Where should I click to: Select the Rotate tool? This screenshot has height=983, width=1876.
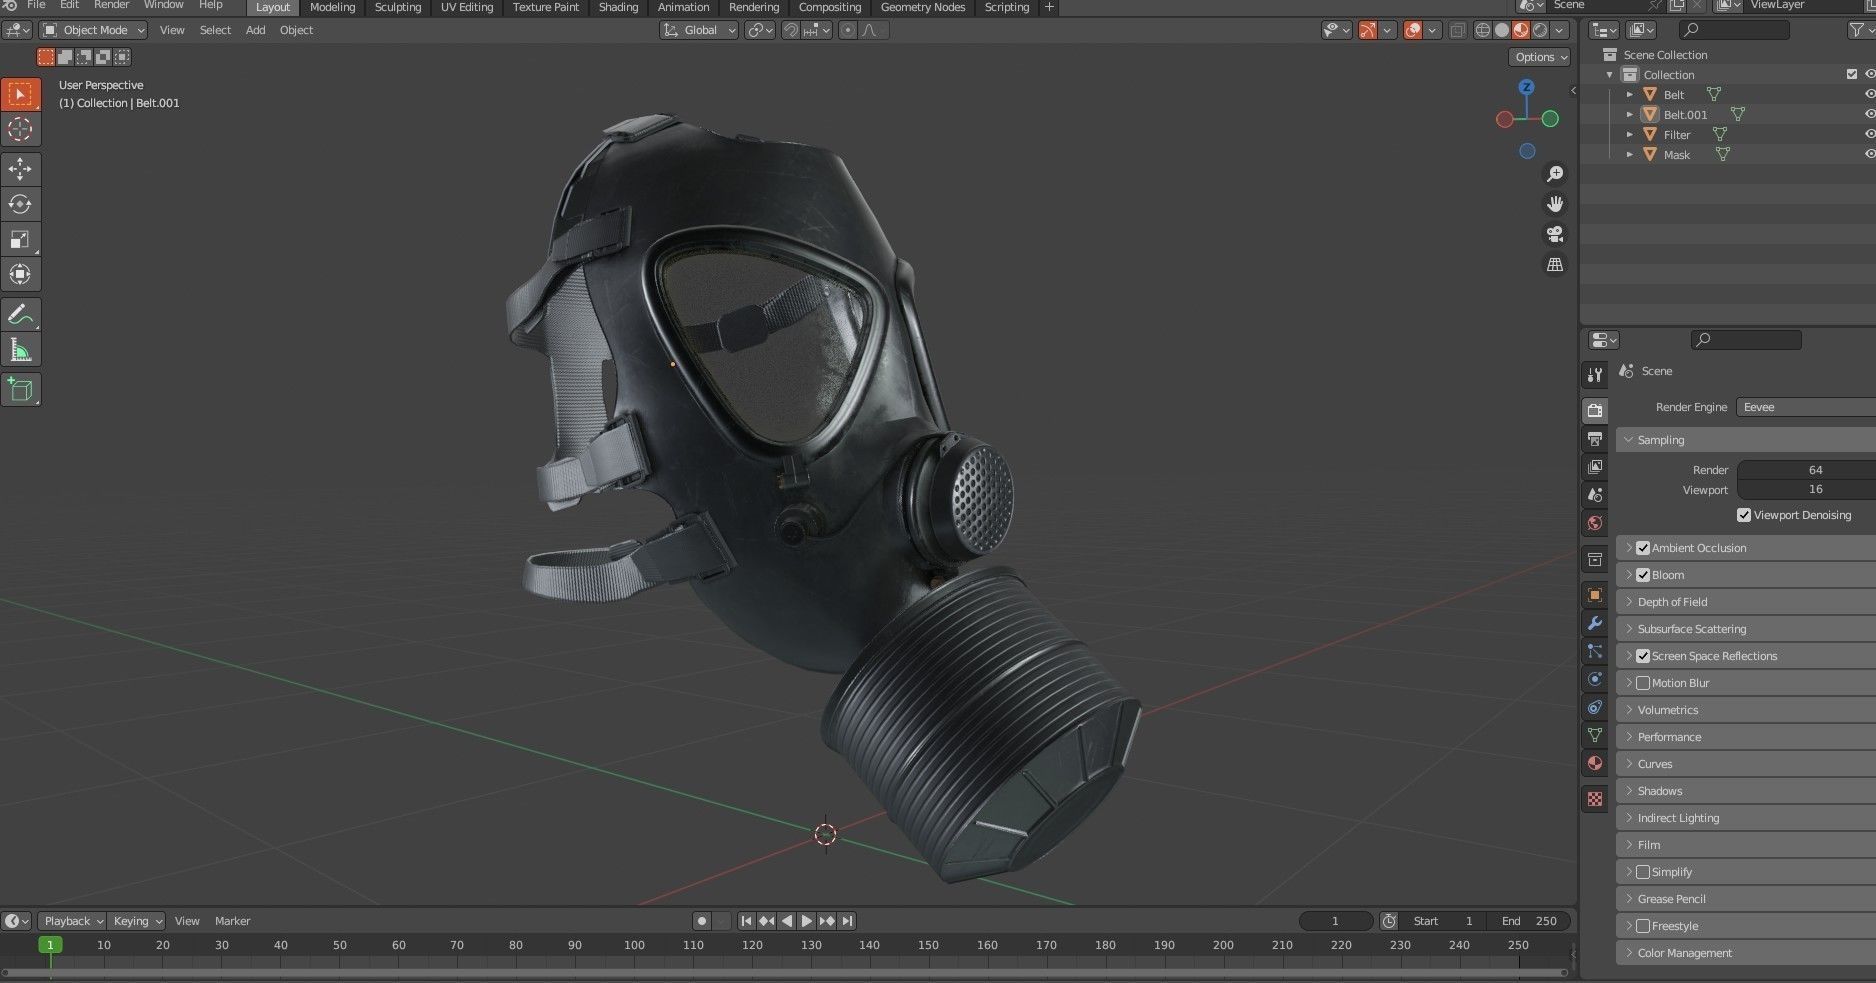click(20, 204)
